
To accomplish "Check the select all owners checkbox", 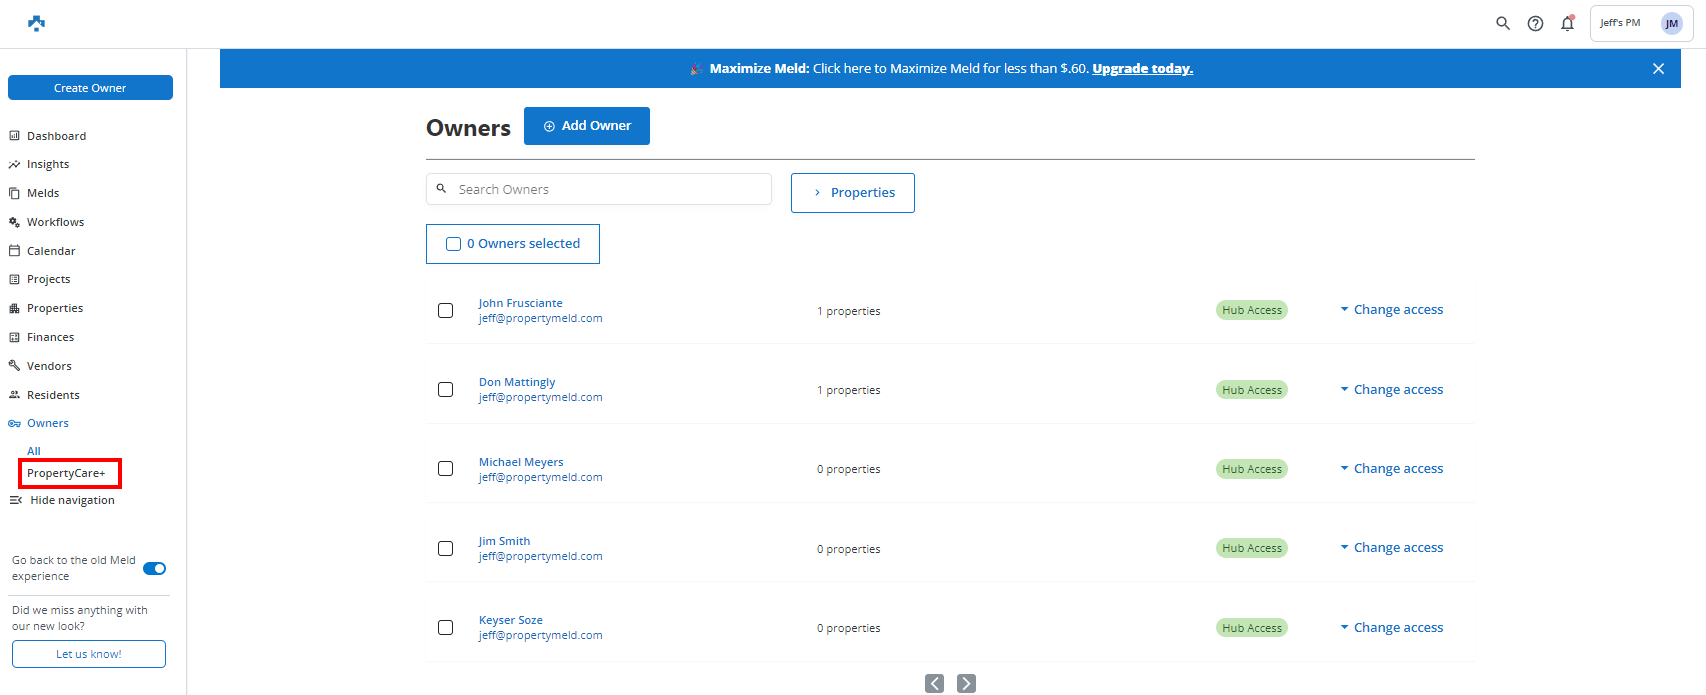I will tap(453, 244).
